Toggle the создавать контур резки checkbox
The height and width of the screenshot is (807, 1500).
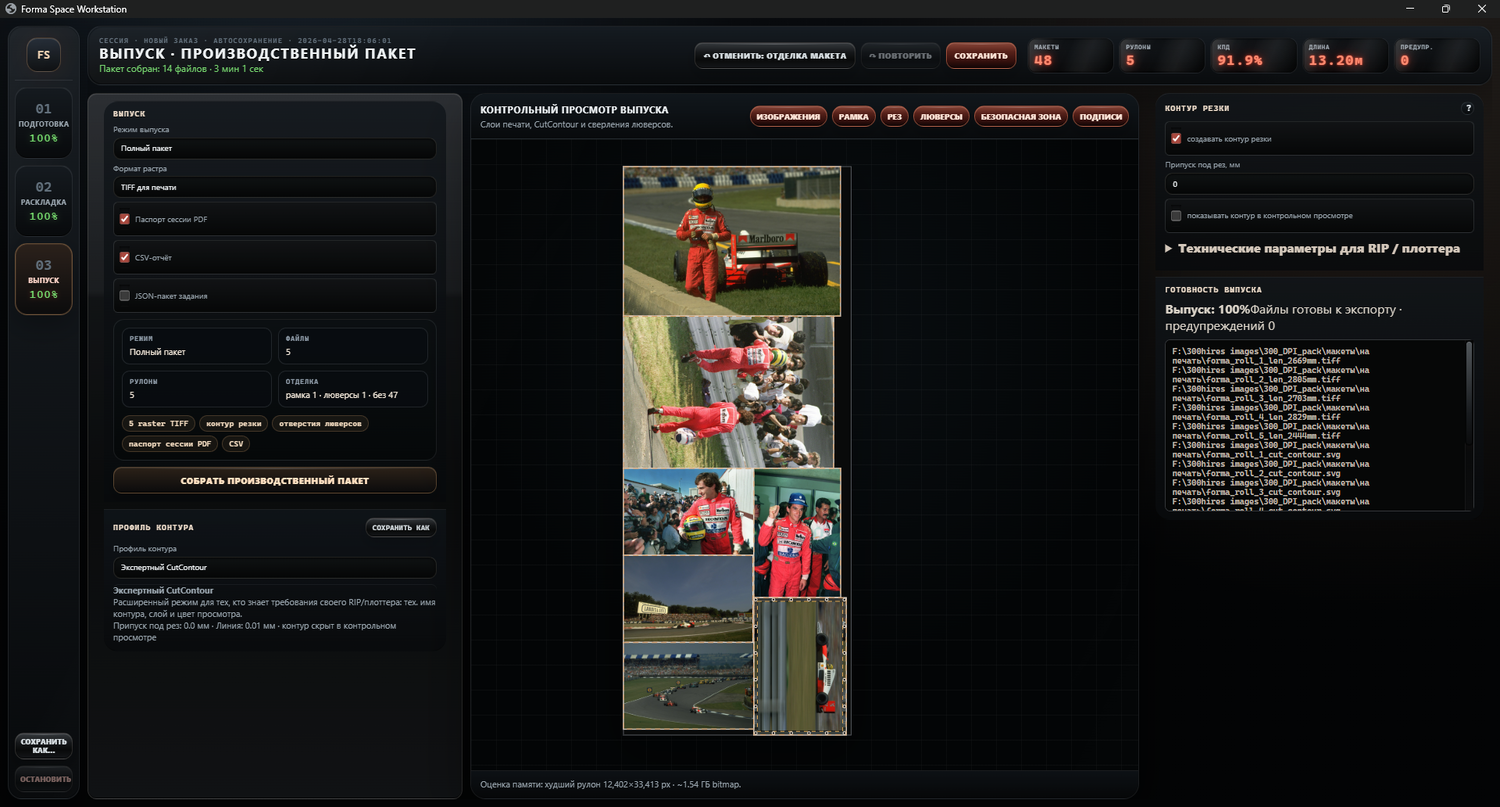coord(1177,139)
